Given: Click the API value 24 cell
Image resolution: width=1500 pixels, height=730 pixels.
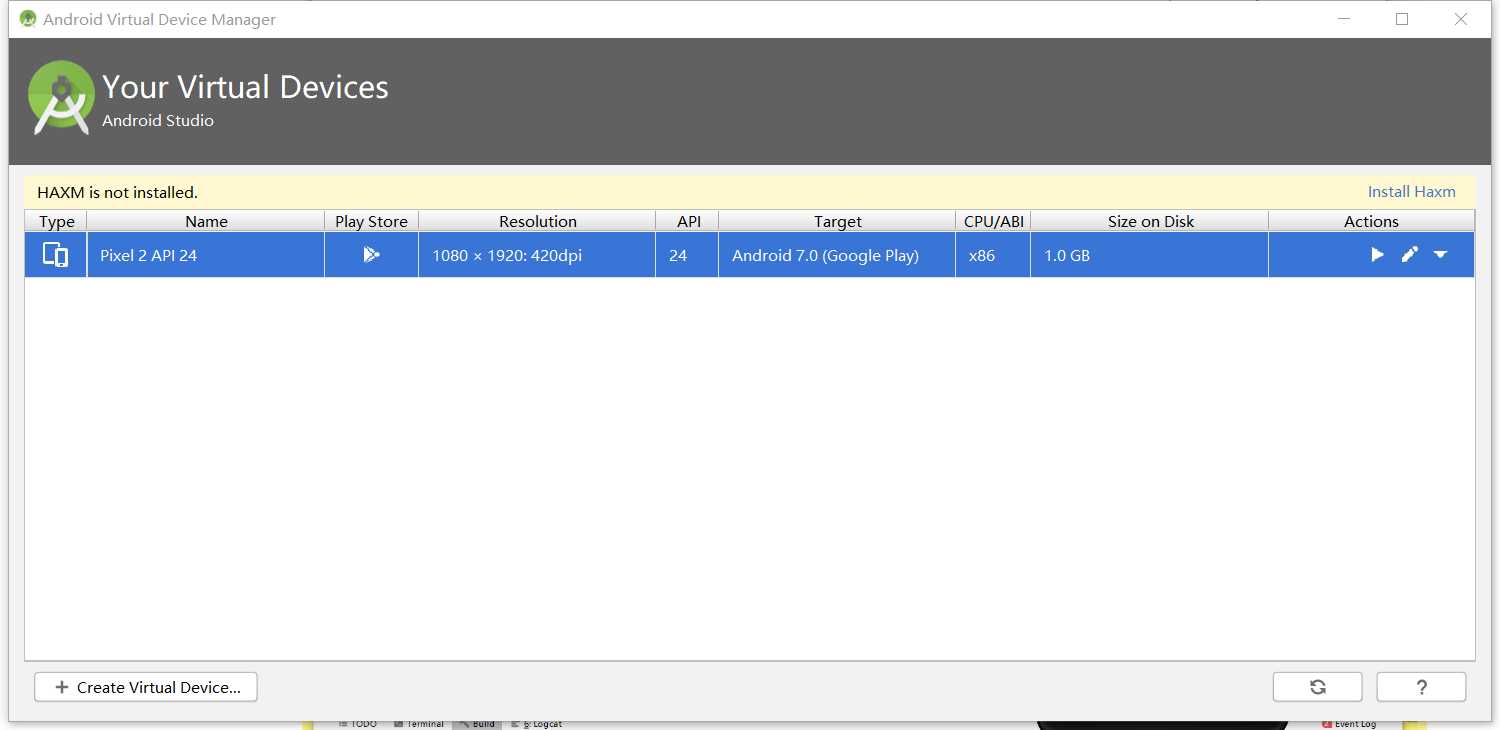Looking at the screenshot, I should (687, 255).
